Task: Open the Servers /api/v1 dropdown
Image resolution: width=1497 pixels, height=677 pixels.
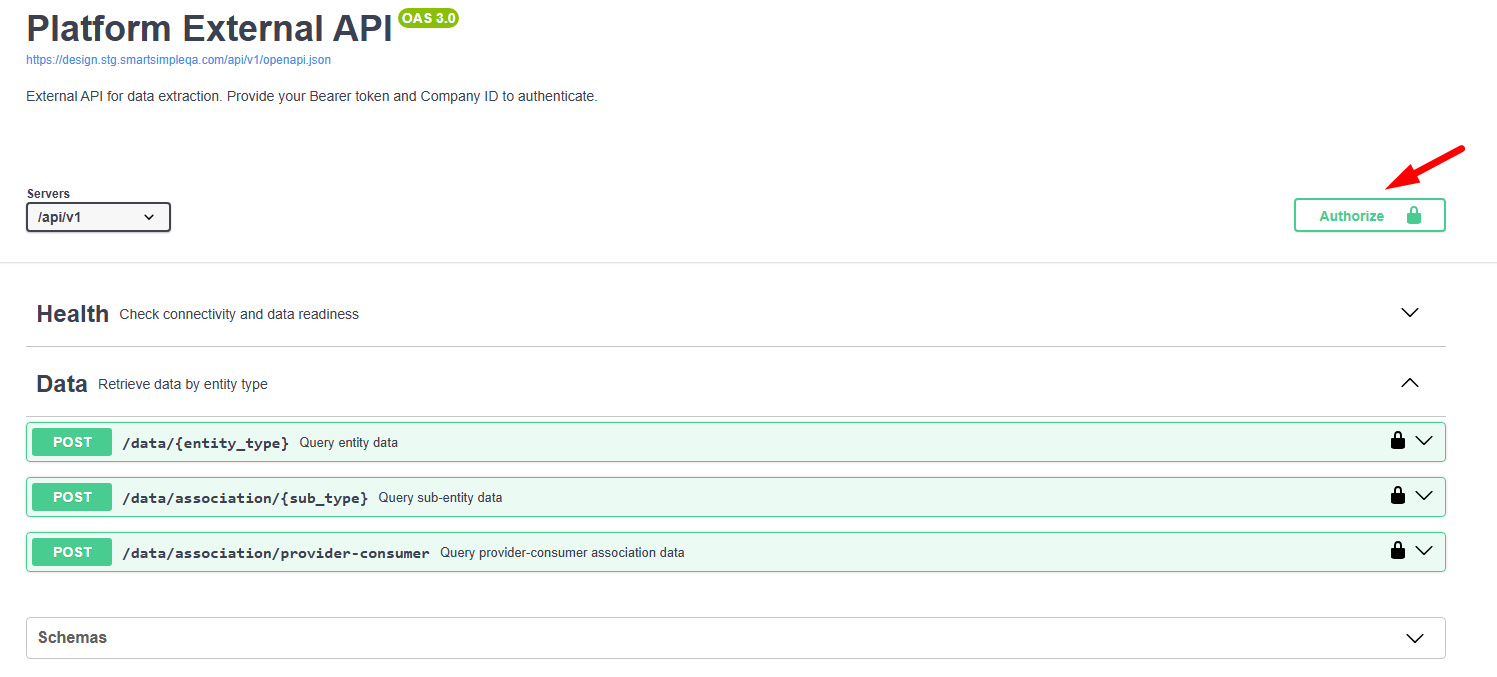Action: point(98,217)
